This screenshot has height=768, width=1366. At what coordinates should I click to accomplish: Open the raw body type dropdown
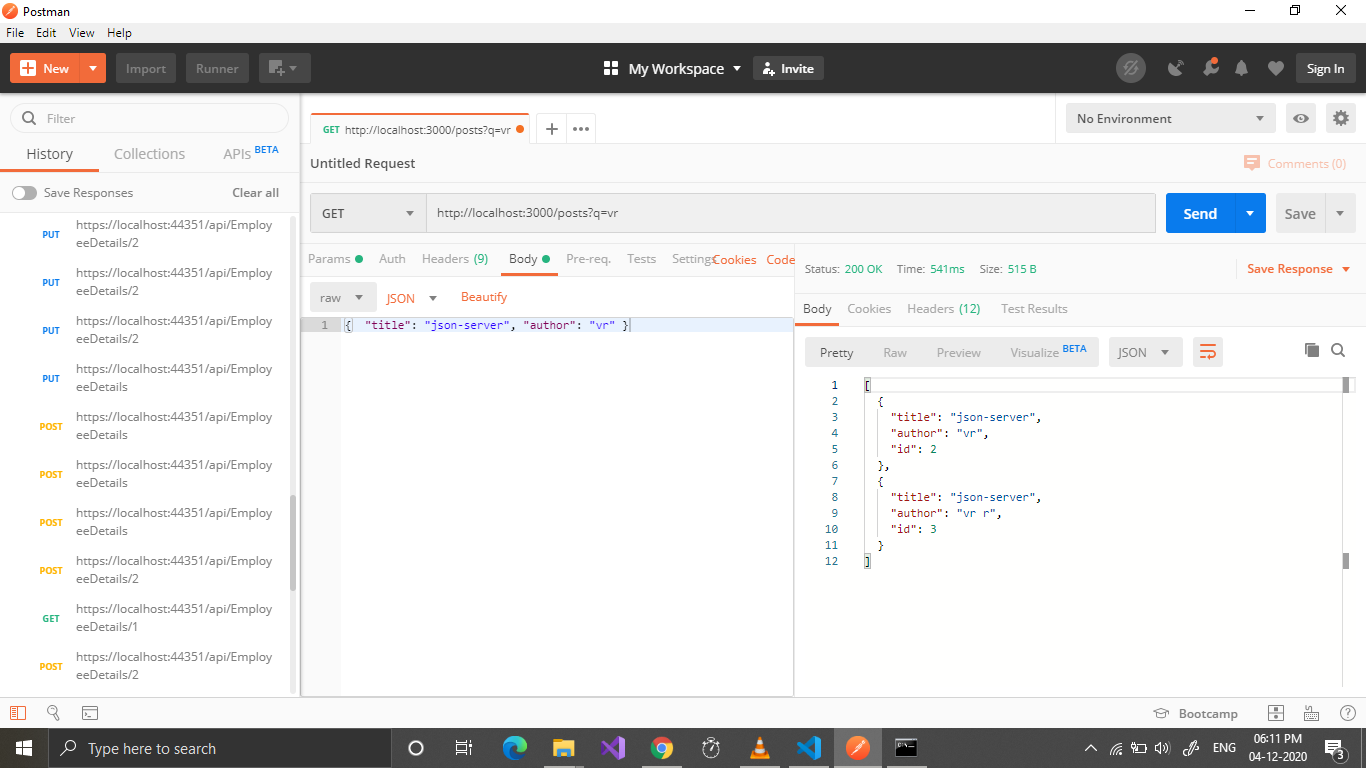(x=343, y=297)
